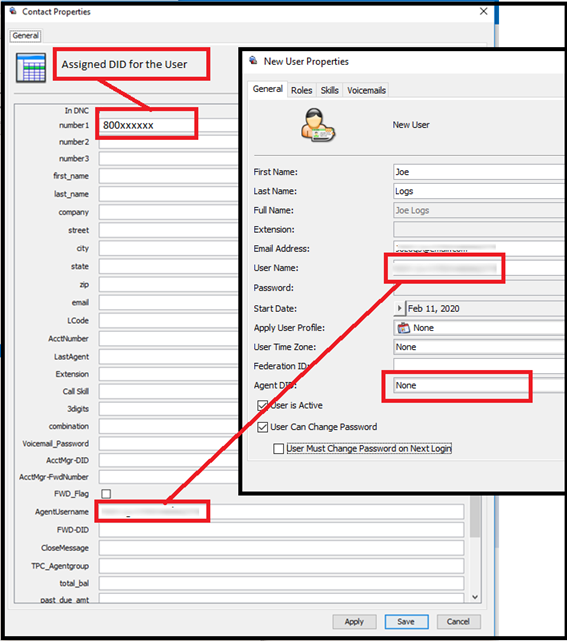Switch to the Skills tab

point(329,90)
